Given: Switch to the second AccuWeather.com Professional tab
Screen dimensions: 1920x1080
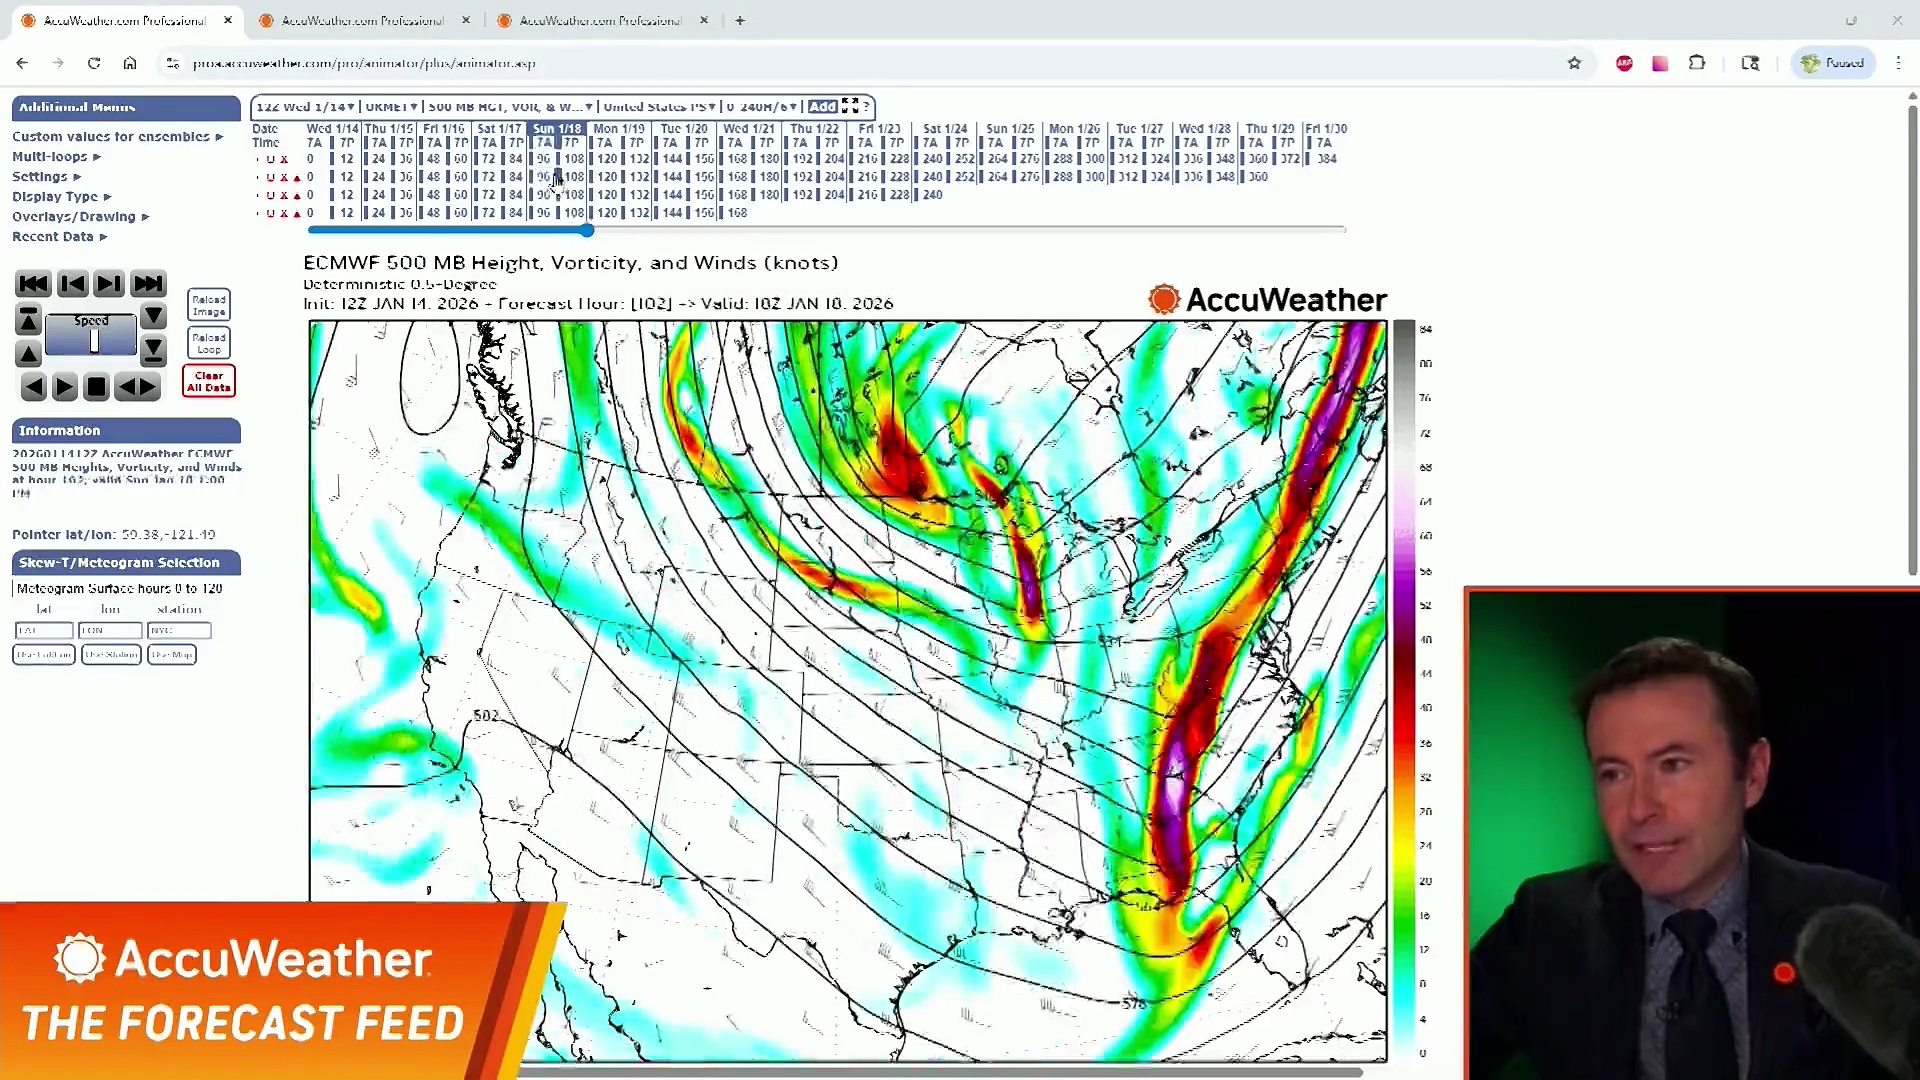Looking at the screenshot, I should (360, 20).
